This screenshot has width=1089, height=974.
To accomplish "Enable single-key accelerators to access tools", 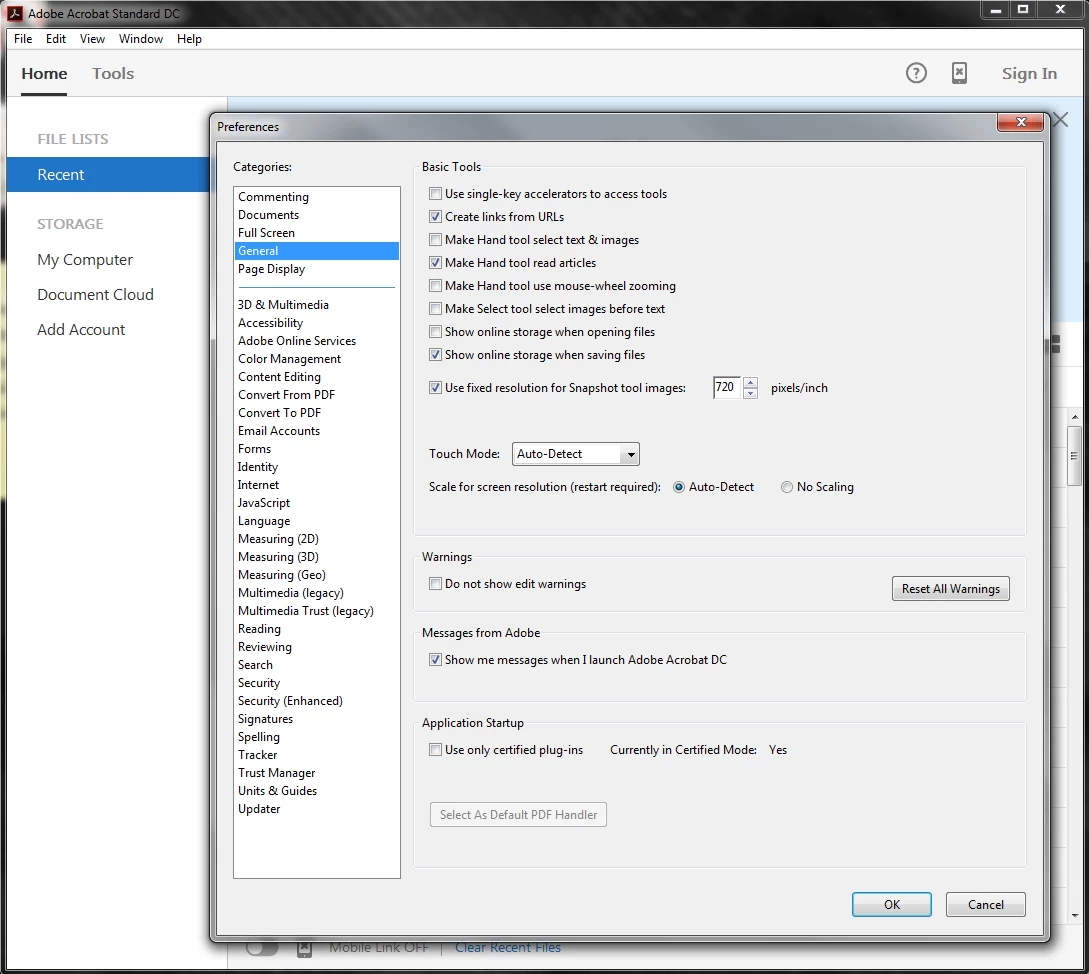I will [435, 194].
